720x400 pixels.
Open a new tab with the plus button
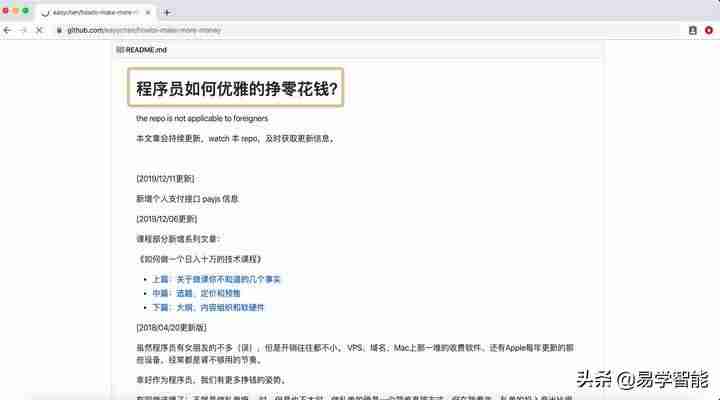167,12
